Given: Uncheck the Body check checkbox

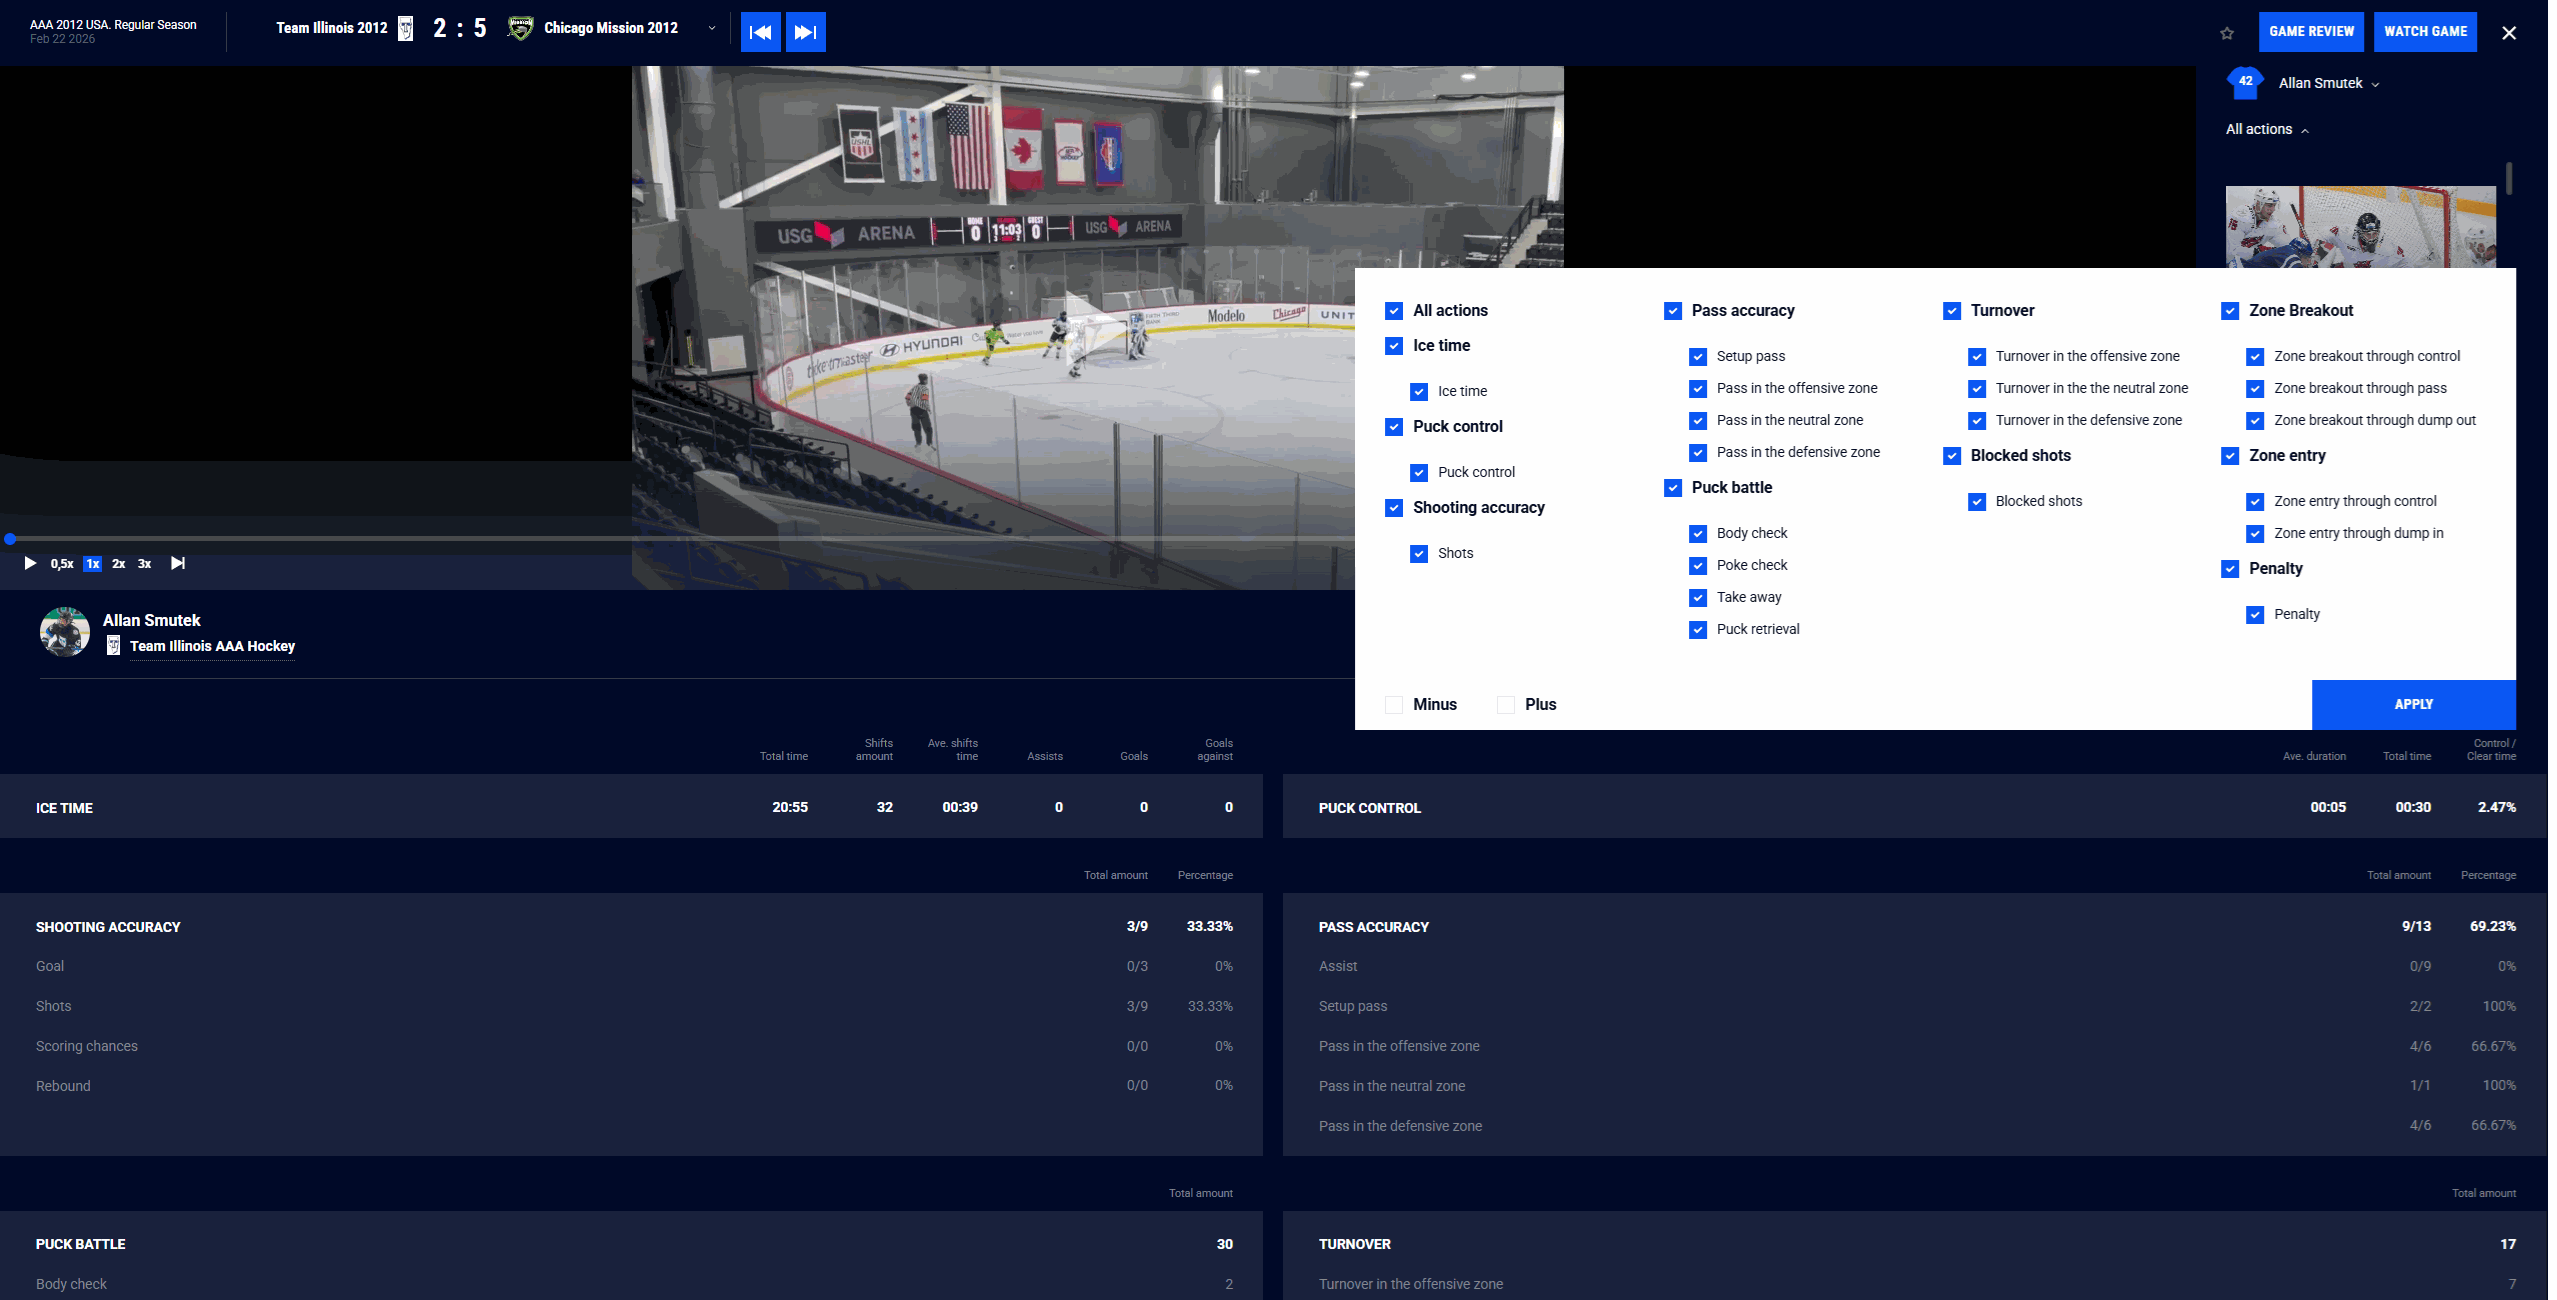Looking at the screenshot, I should [x=1698, y=534].
